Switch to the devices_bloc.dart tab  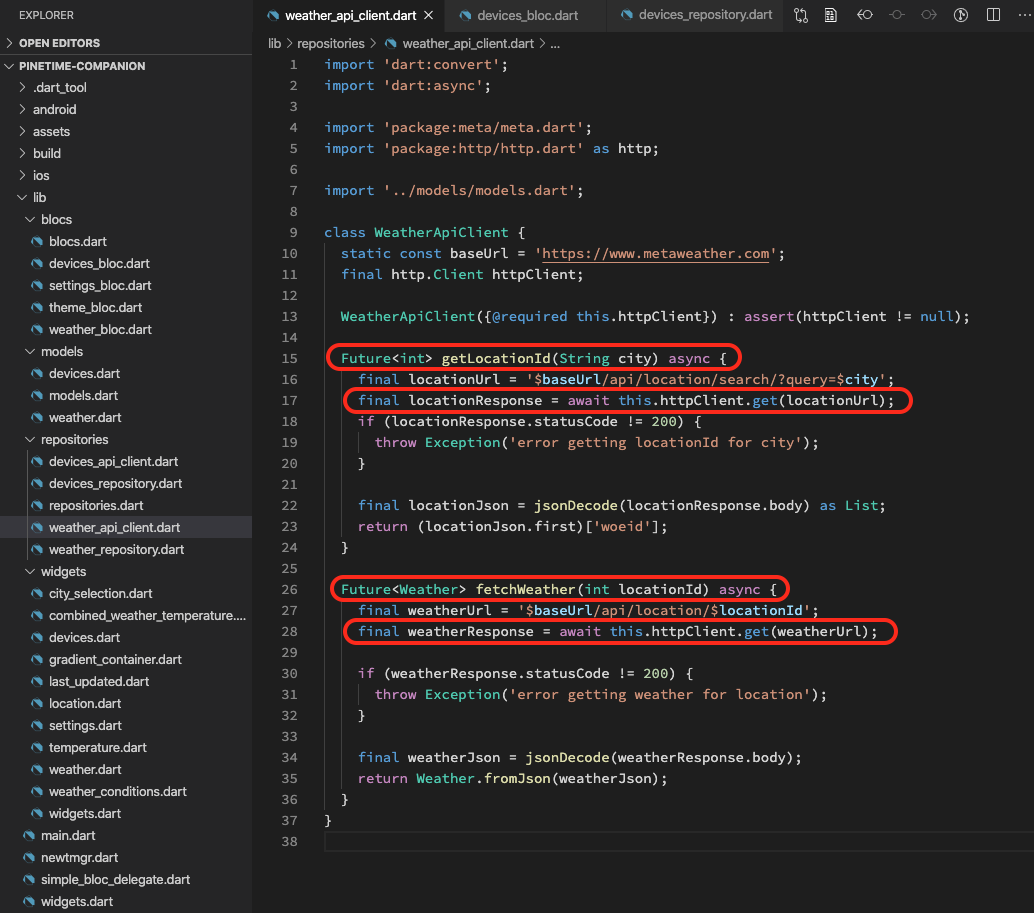(x=527, y=16)
